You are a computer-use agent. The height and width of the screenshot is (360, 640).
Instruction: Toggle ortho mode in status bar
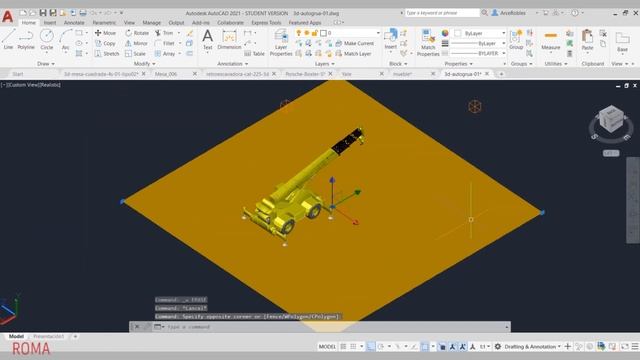pyautogui.click(x=371, y=347)
